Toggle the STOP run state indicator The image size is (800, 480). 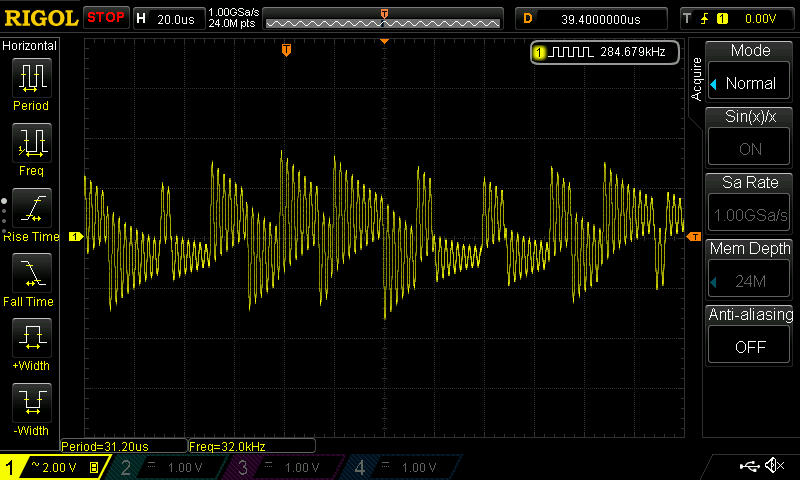106,17
